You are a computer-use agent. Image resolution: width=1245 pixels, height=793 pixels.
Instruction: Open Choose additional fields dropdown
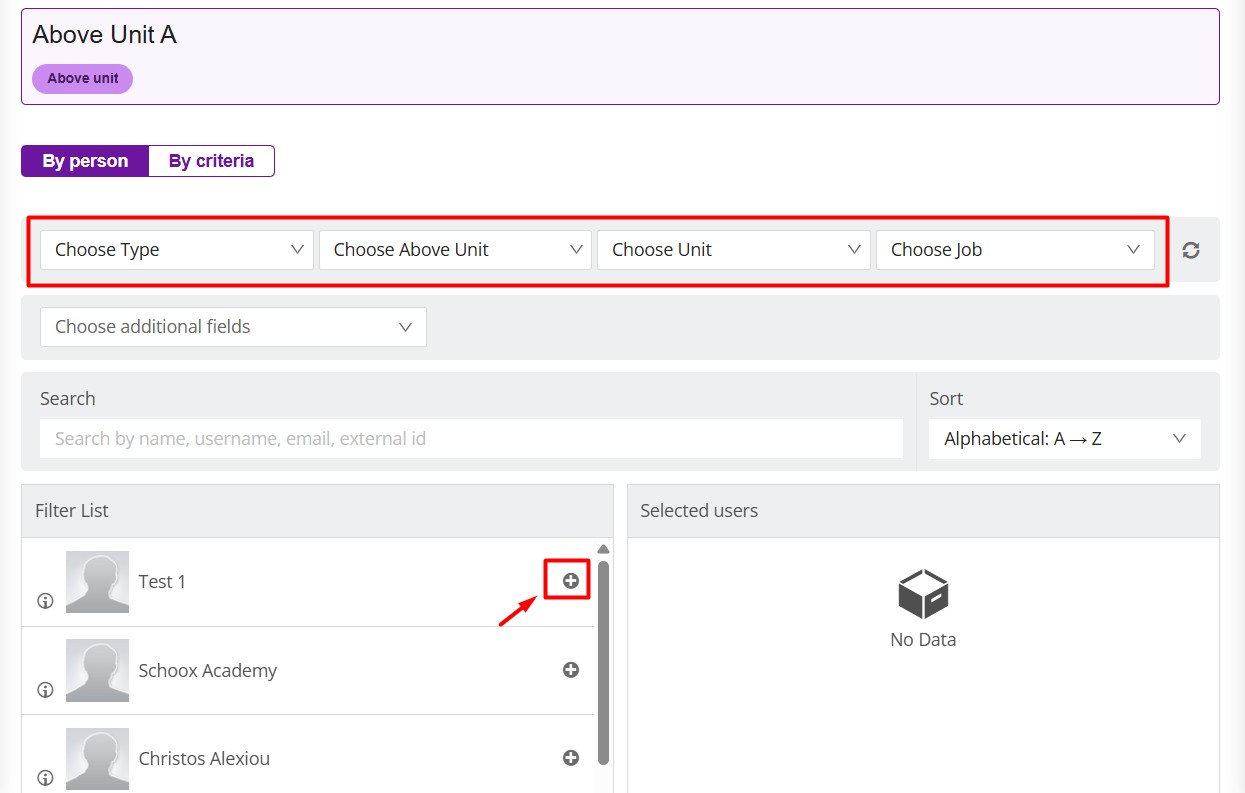tap(233, 327)
